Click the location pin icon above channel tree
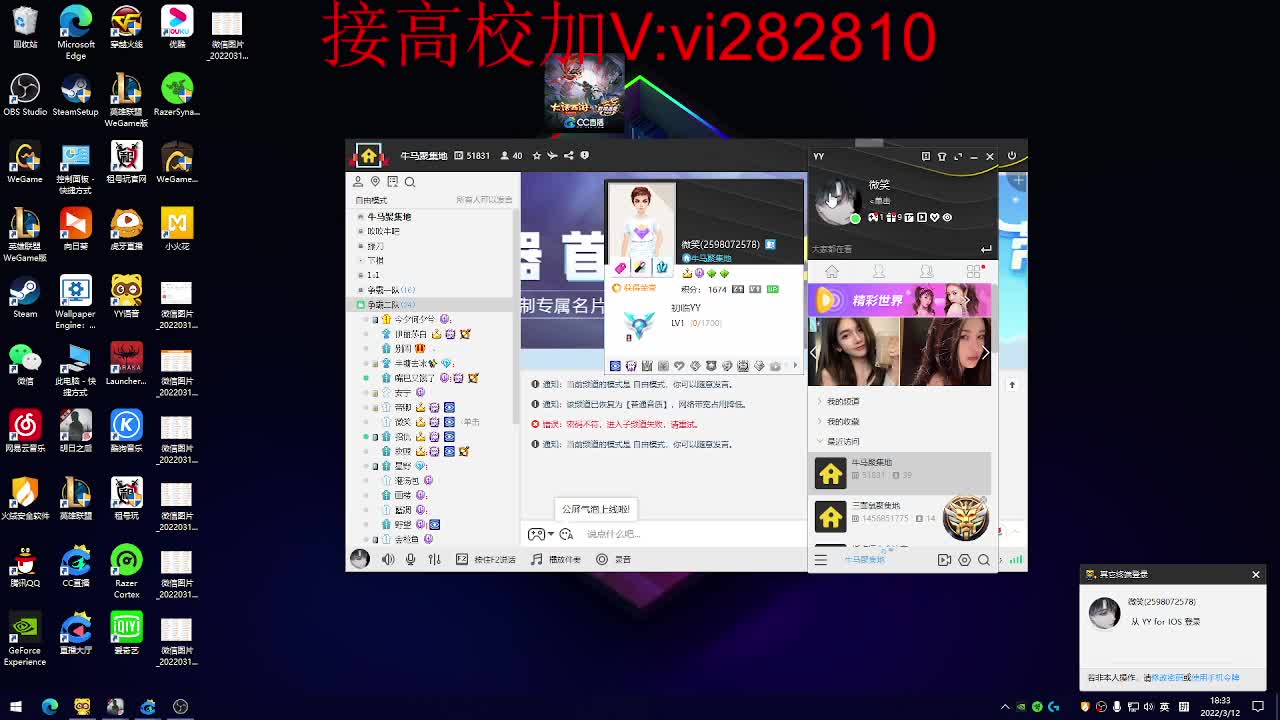Screen dimensions: 1280x720 [x=375, y=182]
